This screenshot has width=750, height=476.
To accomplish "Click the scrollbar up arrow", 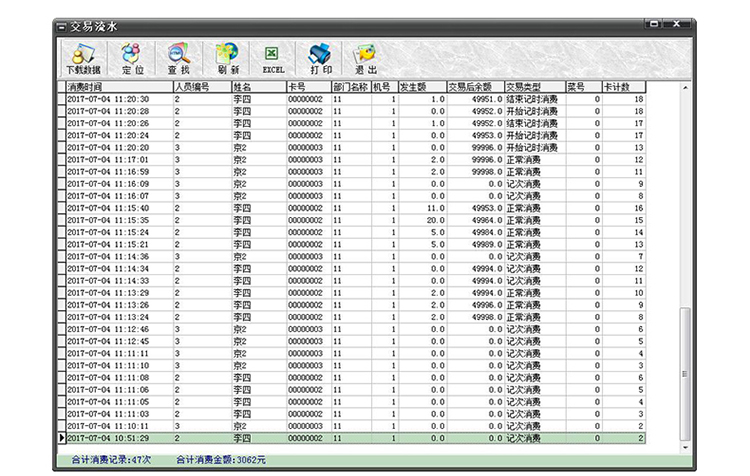I will (x=685, y=88).
